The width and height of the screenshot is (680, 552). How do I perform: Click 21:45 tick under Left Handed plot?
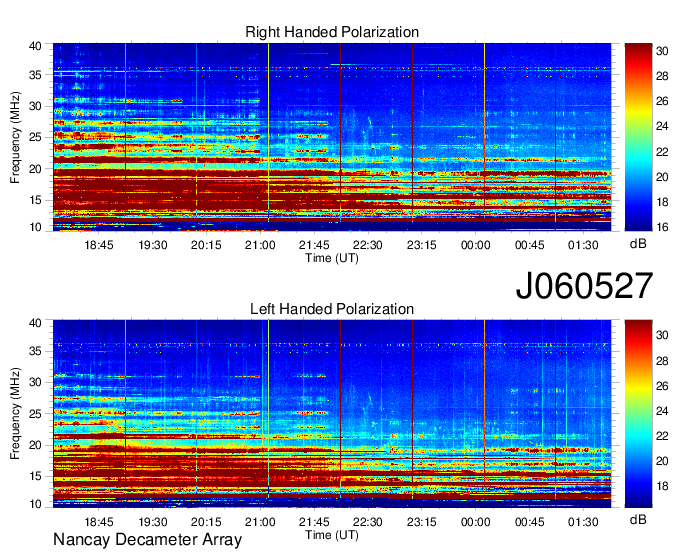pyautogui.click(x=314, y=522)
